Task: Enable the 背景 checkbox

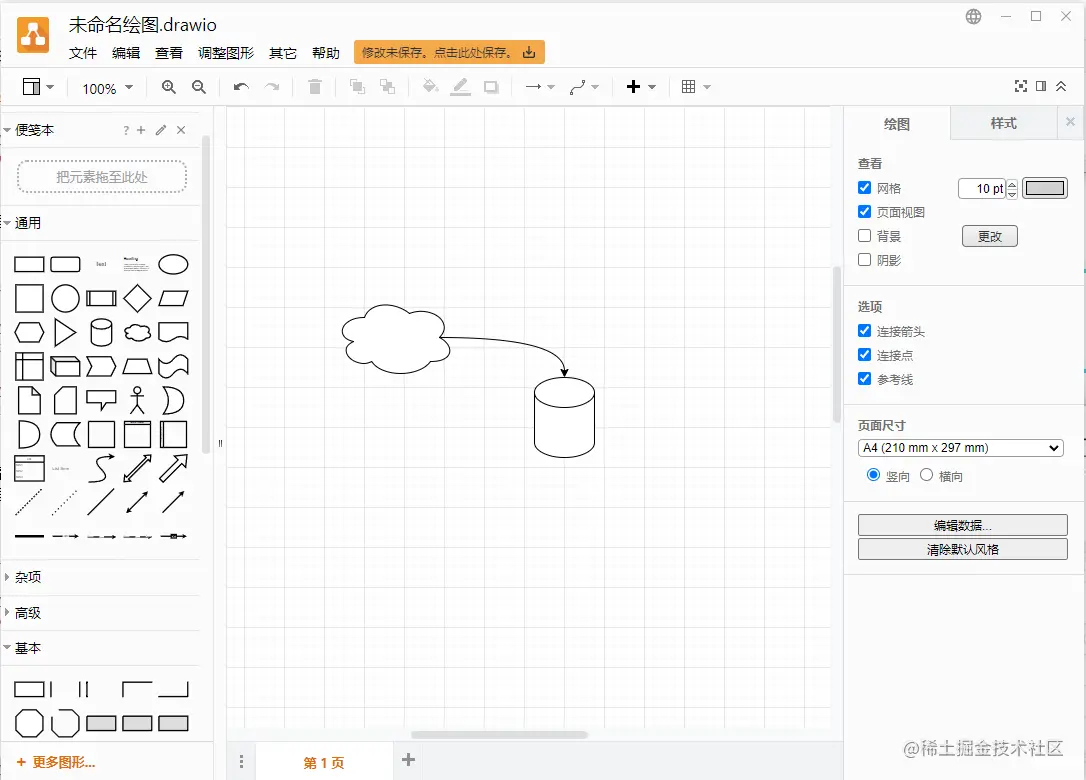Action: click(864, 236)
